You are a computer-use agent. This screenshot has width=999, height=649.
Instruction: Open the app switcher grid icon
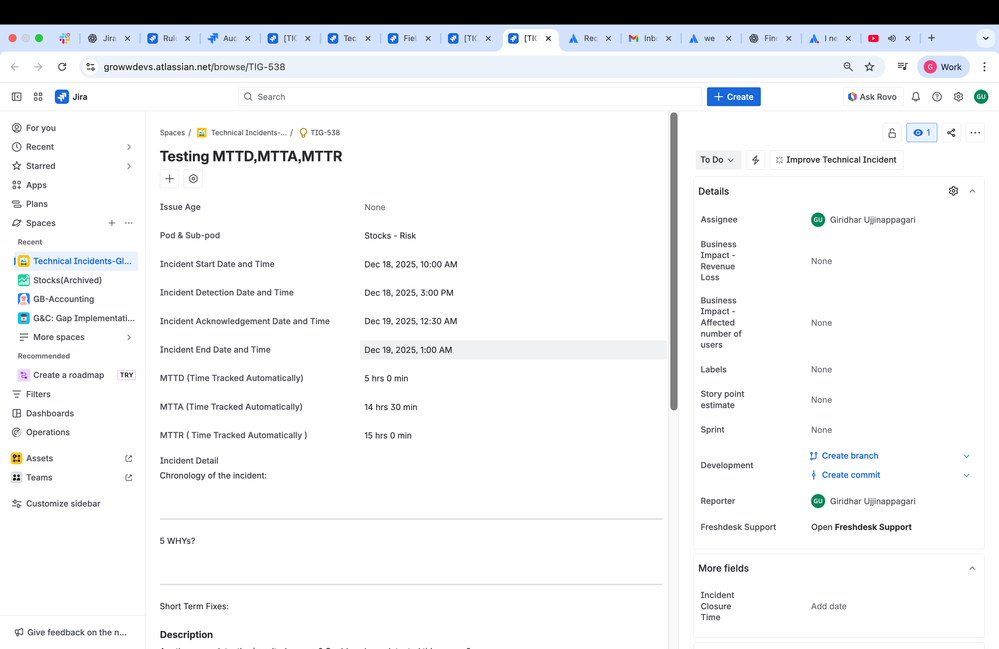point(38,97)
